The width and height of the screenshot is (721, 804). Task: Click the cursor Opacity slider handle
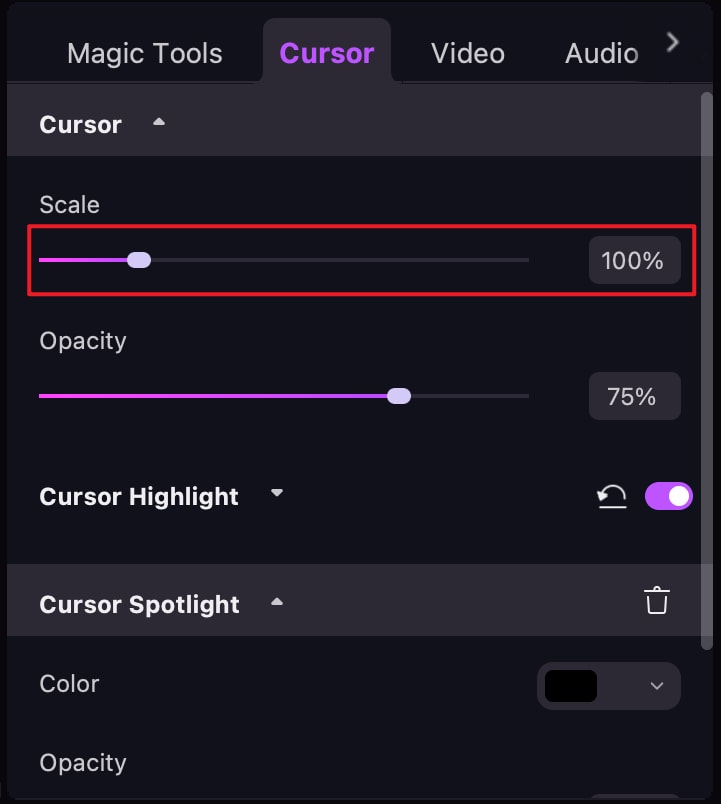pos(399,396)
